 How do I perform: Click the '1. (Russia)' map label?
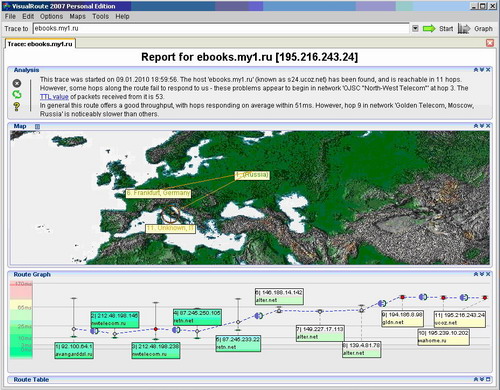pos(252,175)
